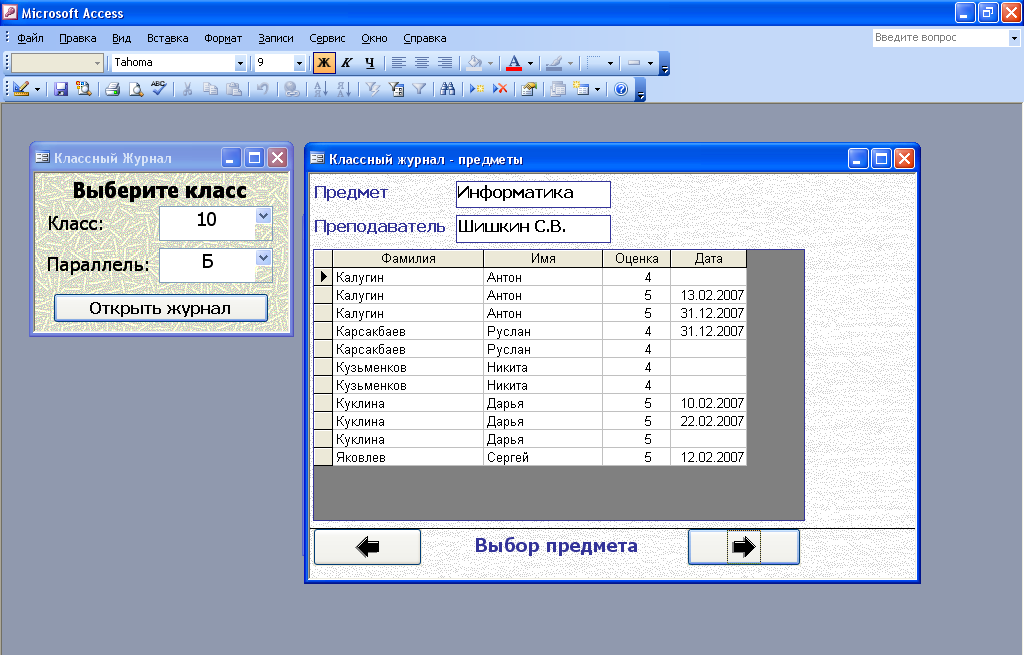Filter by form icon
Image resolution: width=1024 pixels, height=655 pixels.
pos(396,89)
